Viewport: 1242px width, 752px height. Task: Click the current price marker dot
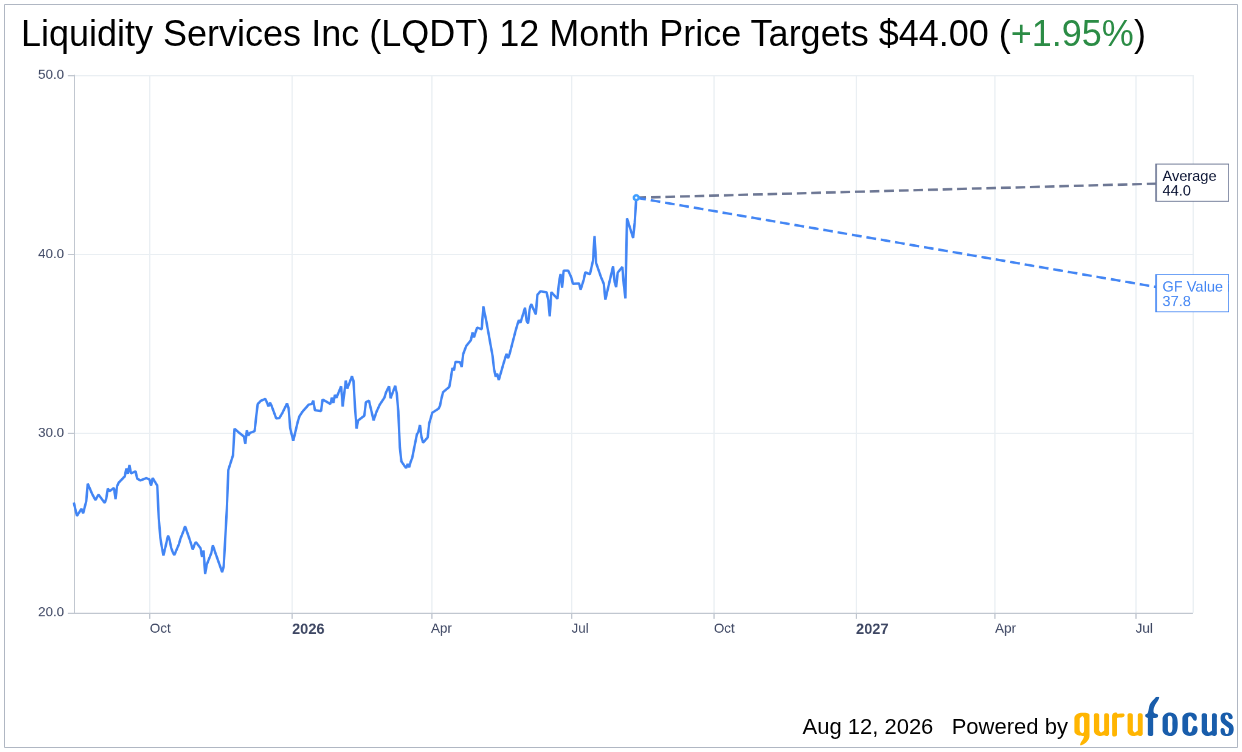pyautogui.click(x=636, y=198)
